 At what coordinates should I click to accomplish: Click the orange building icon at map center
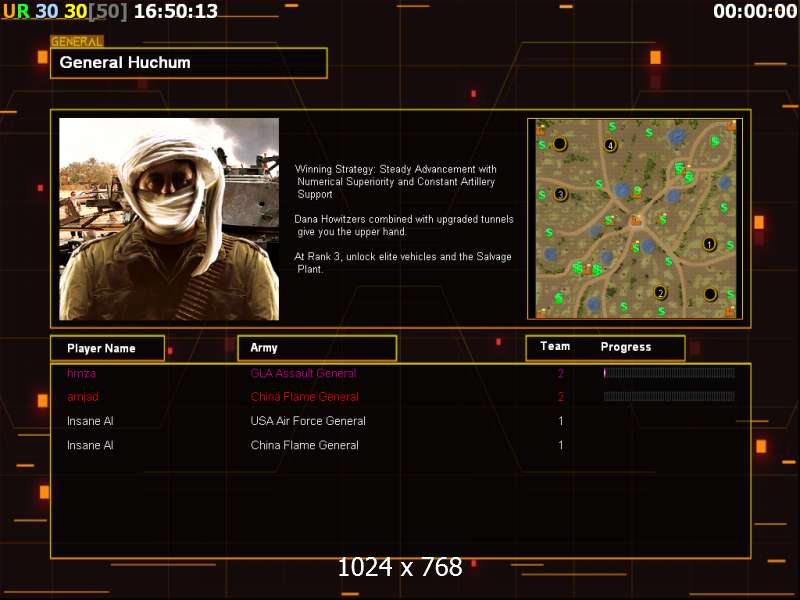pos(635,220)
